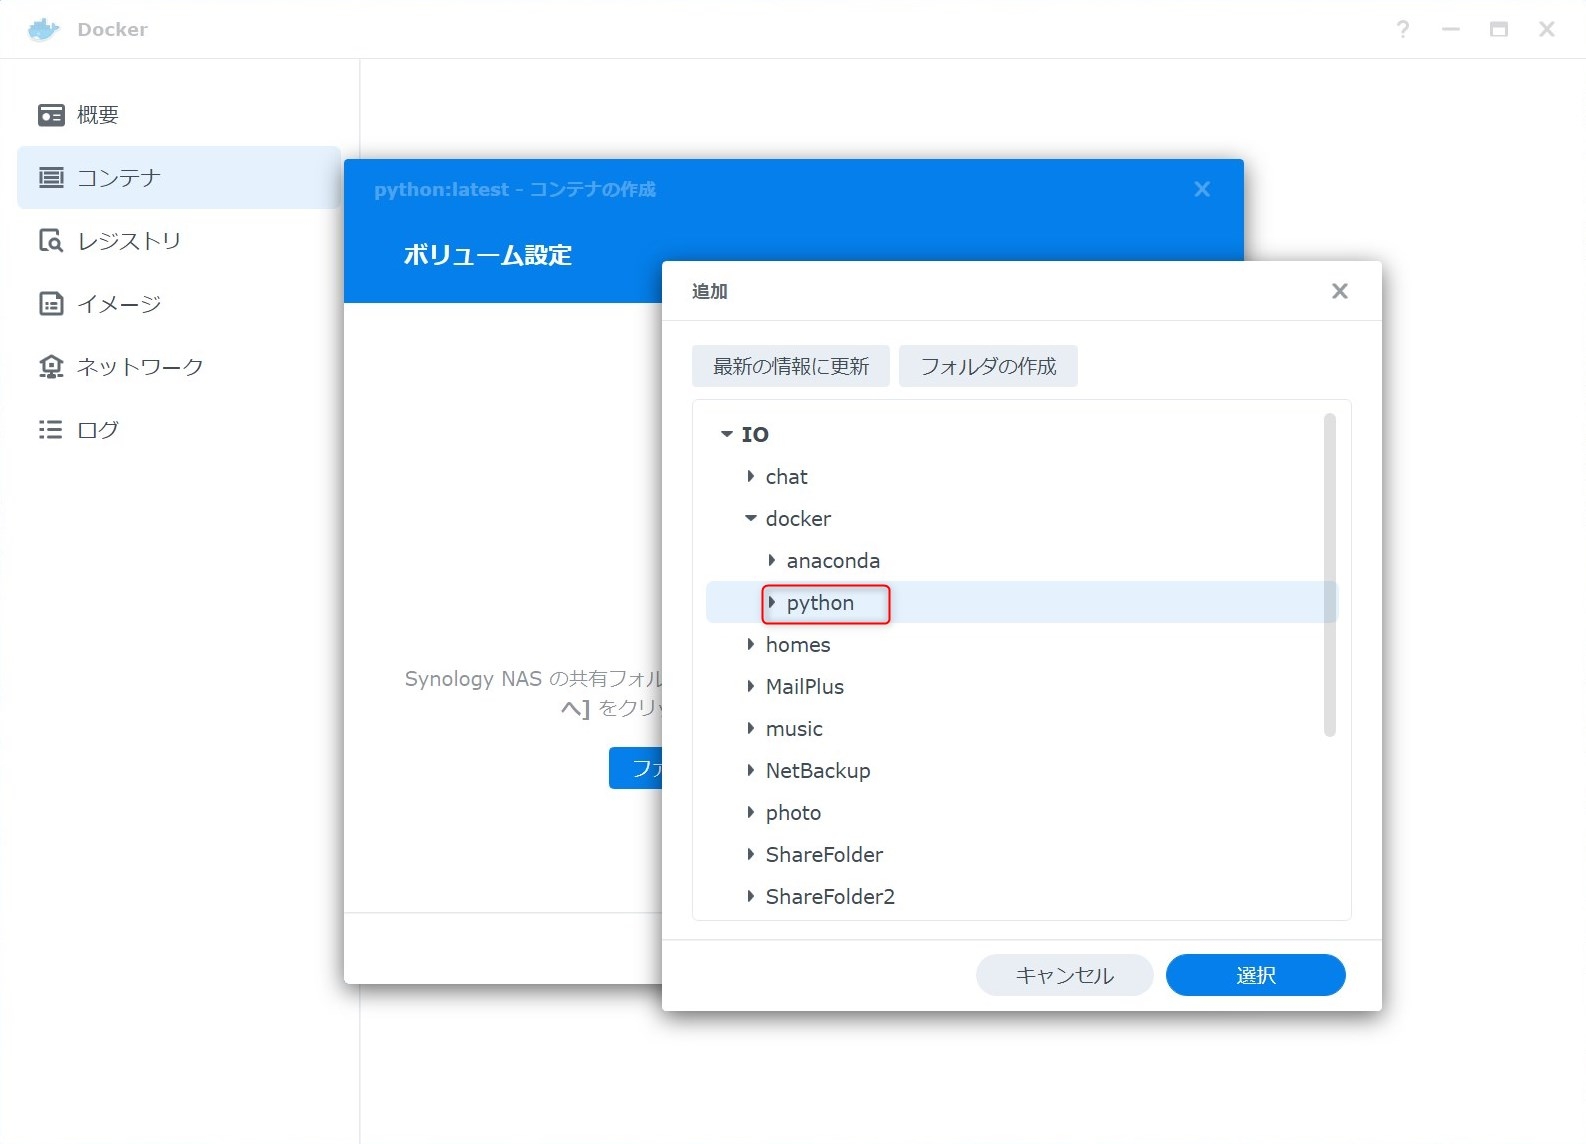The height and width of the screenshot is (1144, 1586).
Task: Click the Registry (レジストリ) search icon
Action: (x=51, y=241)
